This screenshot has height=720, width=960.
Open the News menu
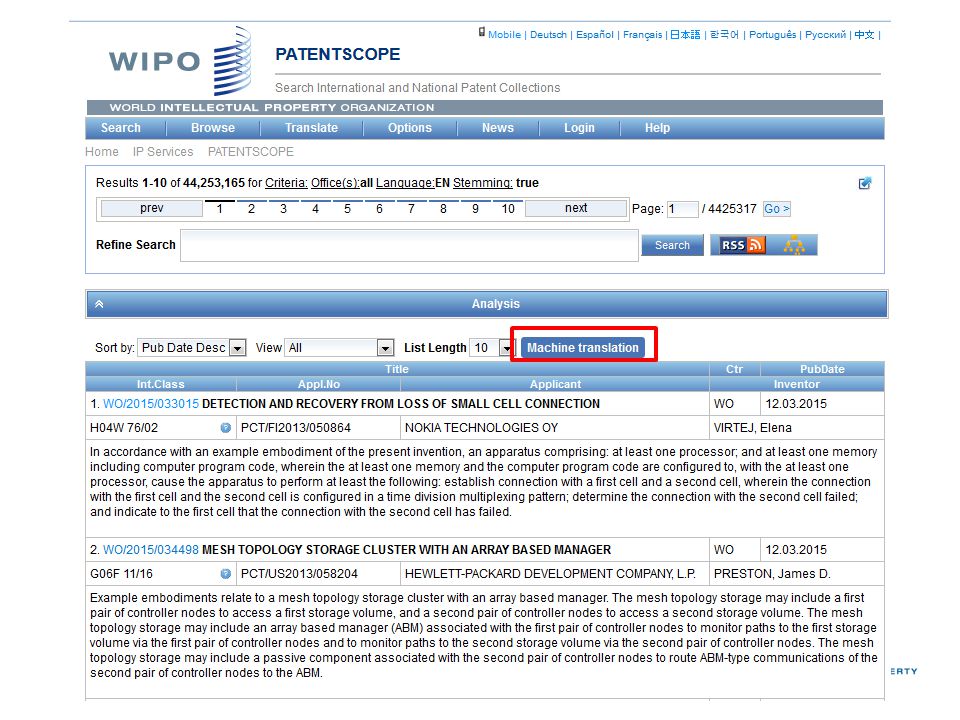click(x=497, y=128)
